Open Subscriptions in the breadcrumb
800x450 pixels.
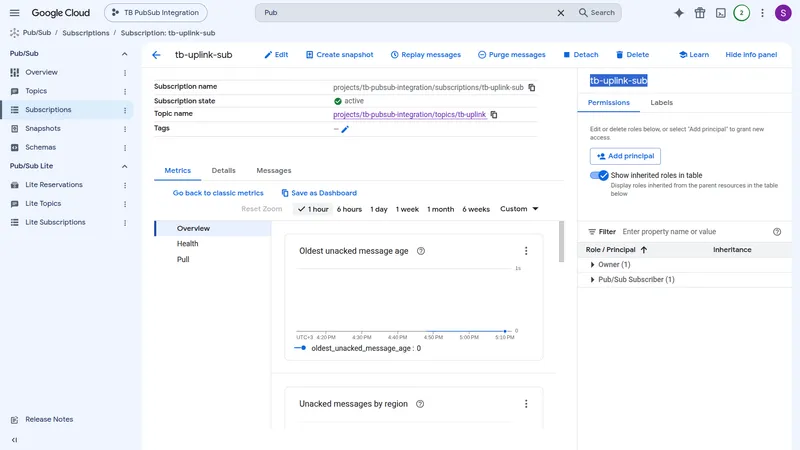(x=86, y=33)
